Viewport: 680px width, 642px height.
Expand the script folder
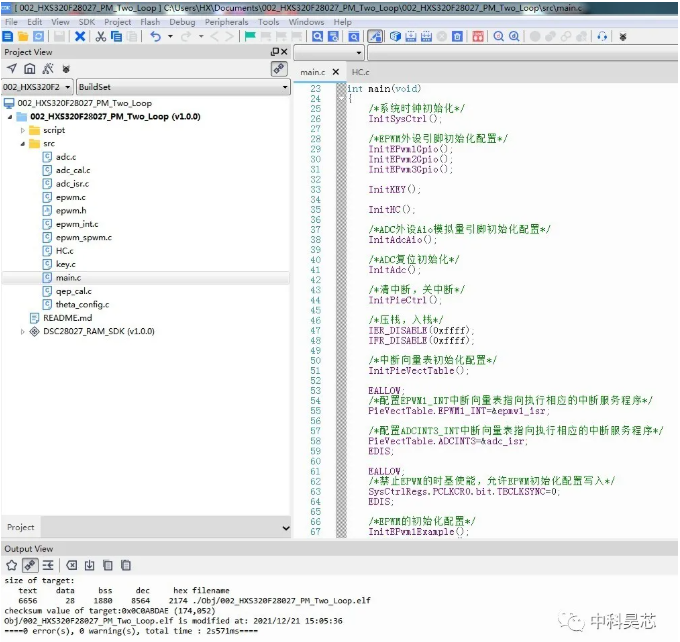23,130
